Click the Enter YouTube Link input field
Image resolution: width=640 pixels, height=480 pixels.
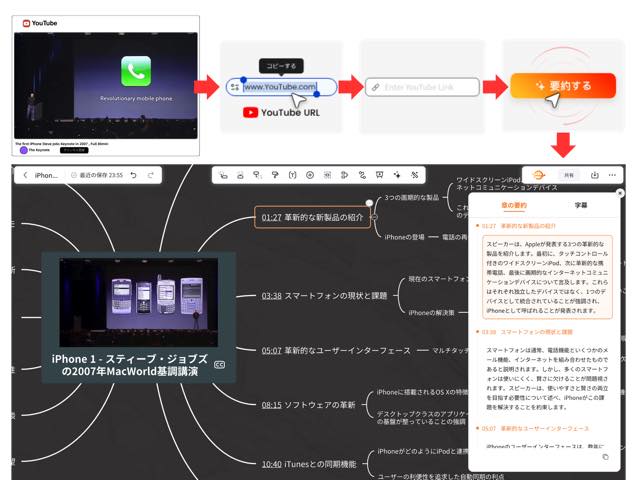tap(422, 87)
